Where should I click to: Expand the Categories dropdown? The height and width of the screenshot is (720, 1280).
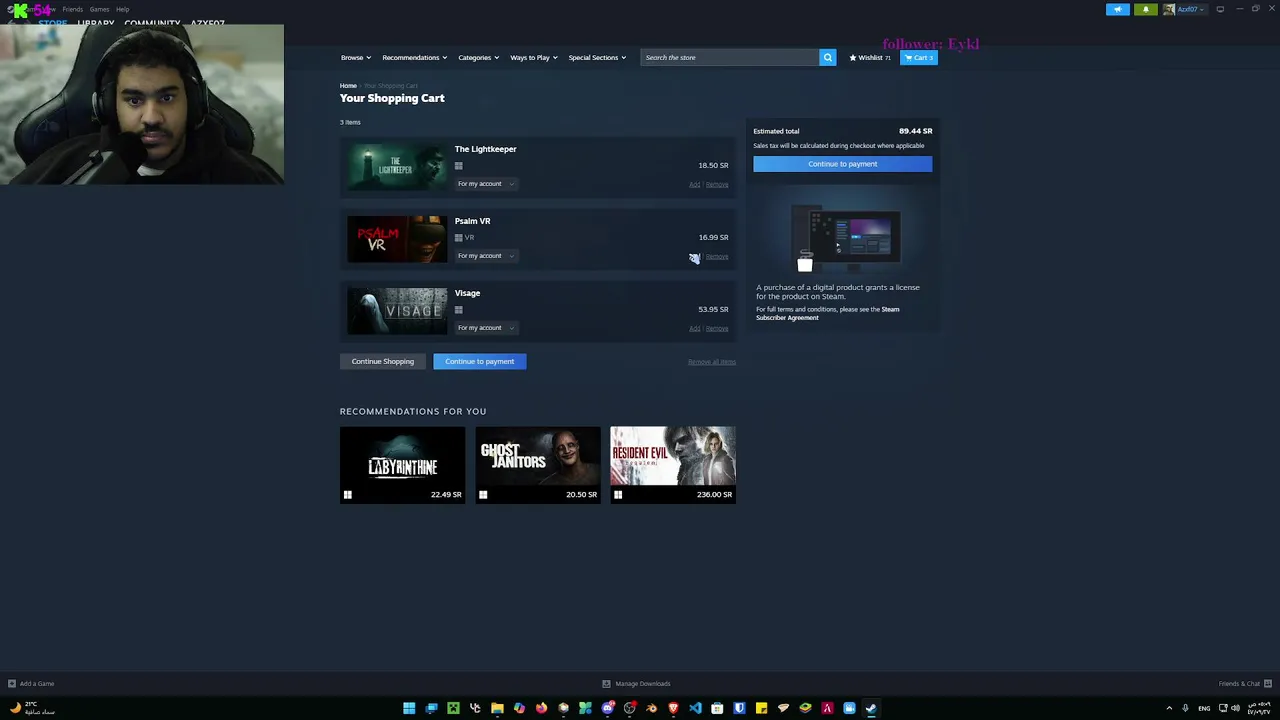tap(478, 57)
